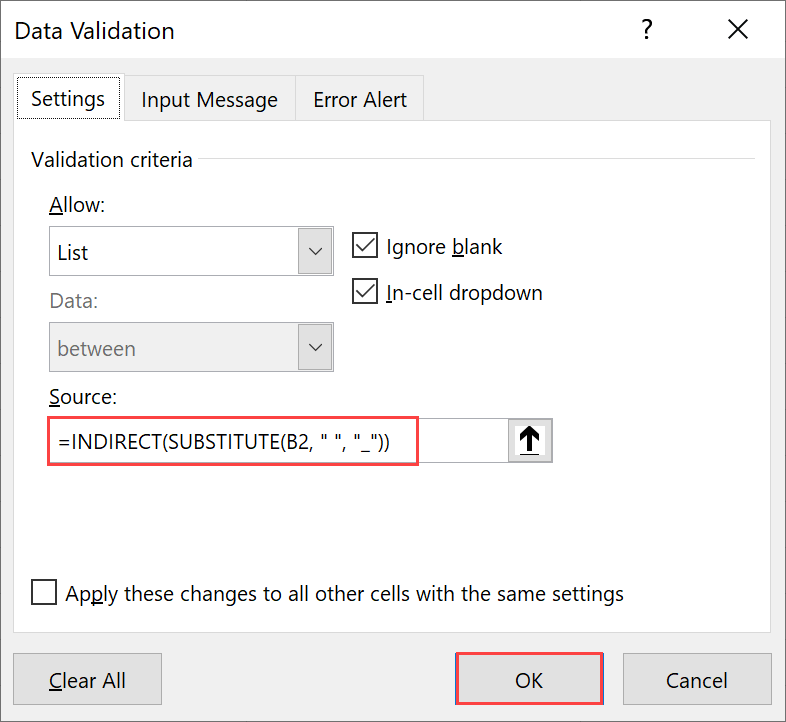Close the Data Validation dialog
The height and width of the screenshot is (722, 786).
click(738, 30)
